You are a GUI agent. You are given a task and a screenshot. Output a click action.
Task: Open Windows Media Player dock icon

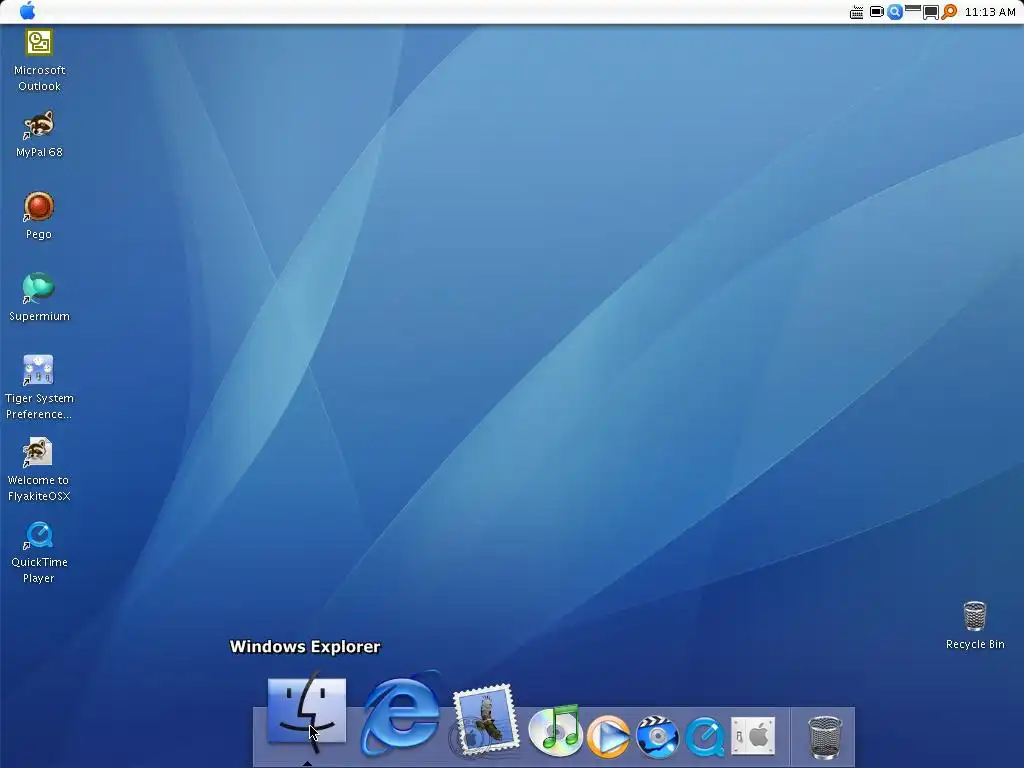pos(608,737)
